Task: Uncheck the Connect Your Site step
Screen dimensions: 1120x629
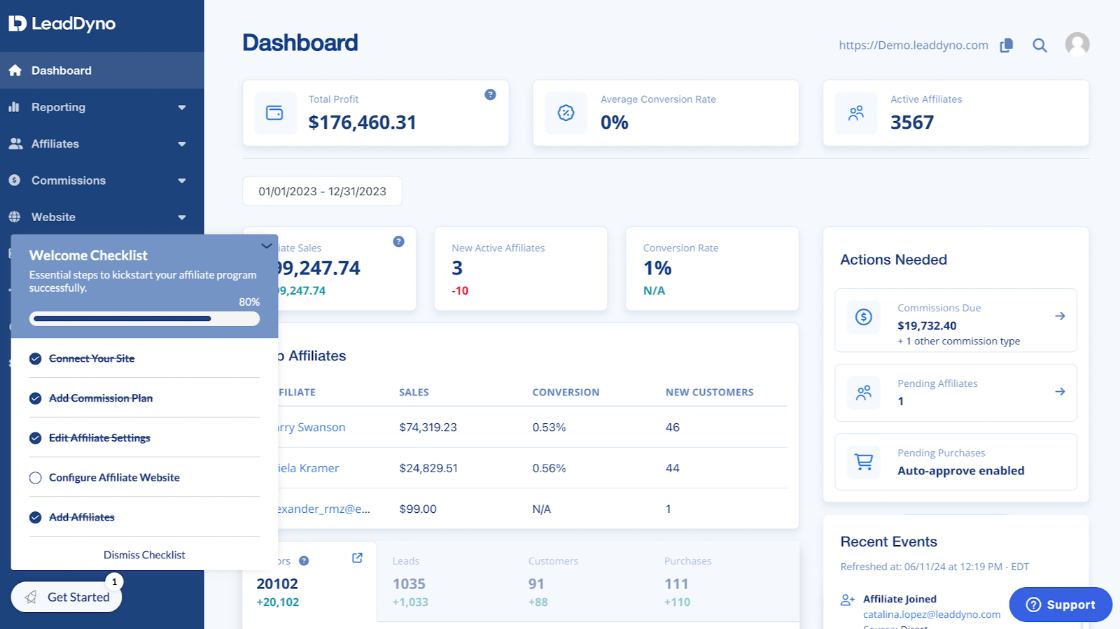Action: click(x=36, y=357)
